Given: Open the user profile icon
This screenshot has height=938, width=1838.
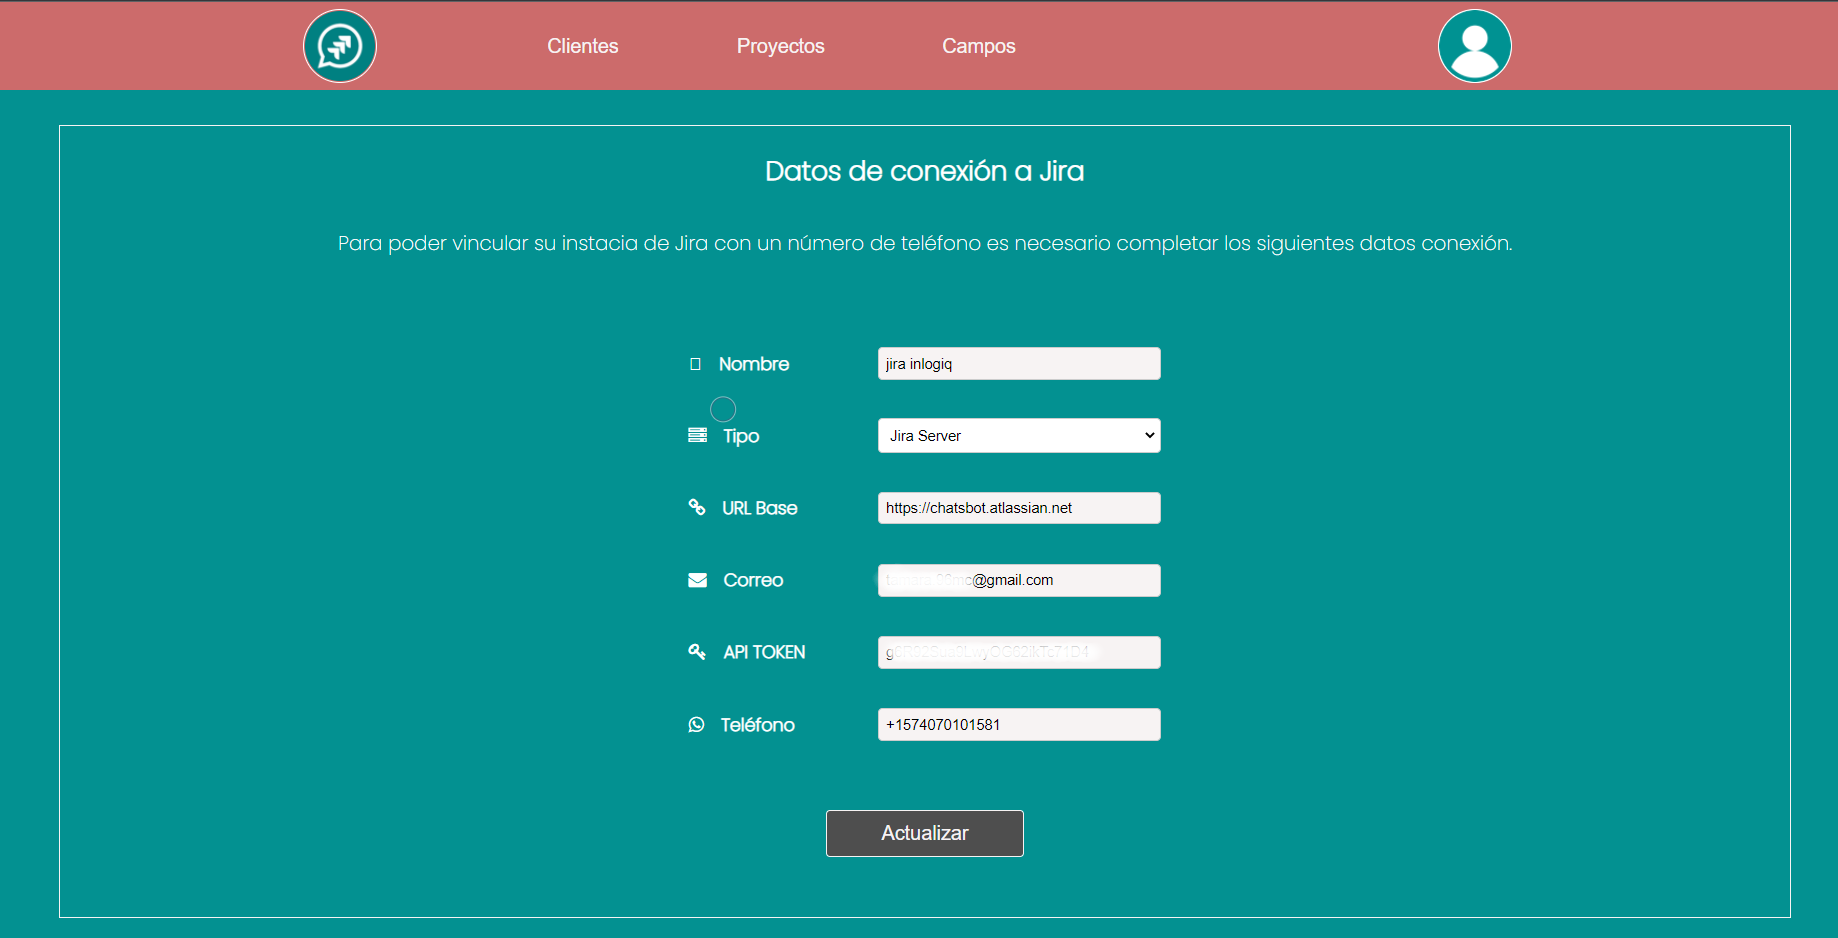Looking at the screenshot, I should (1474, 45).
